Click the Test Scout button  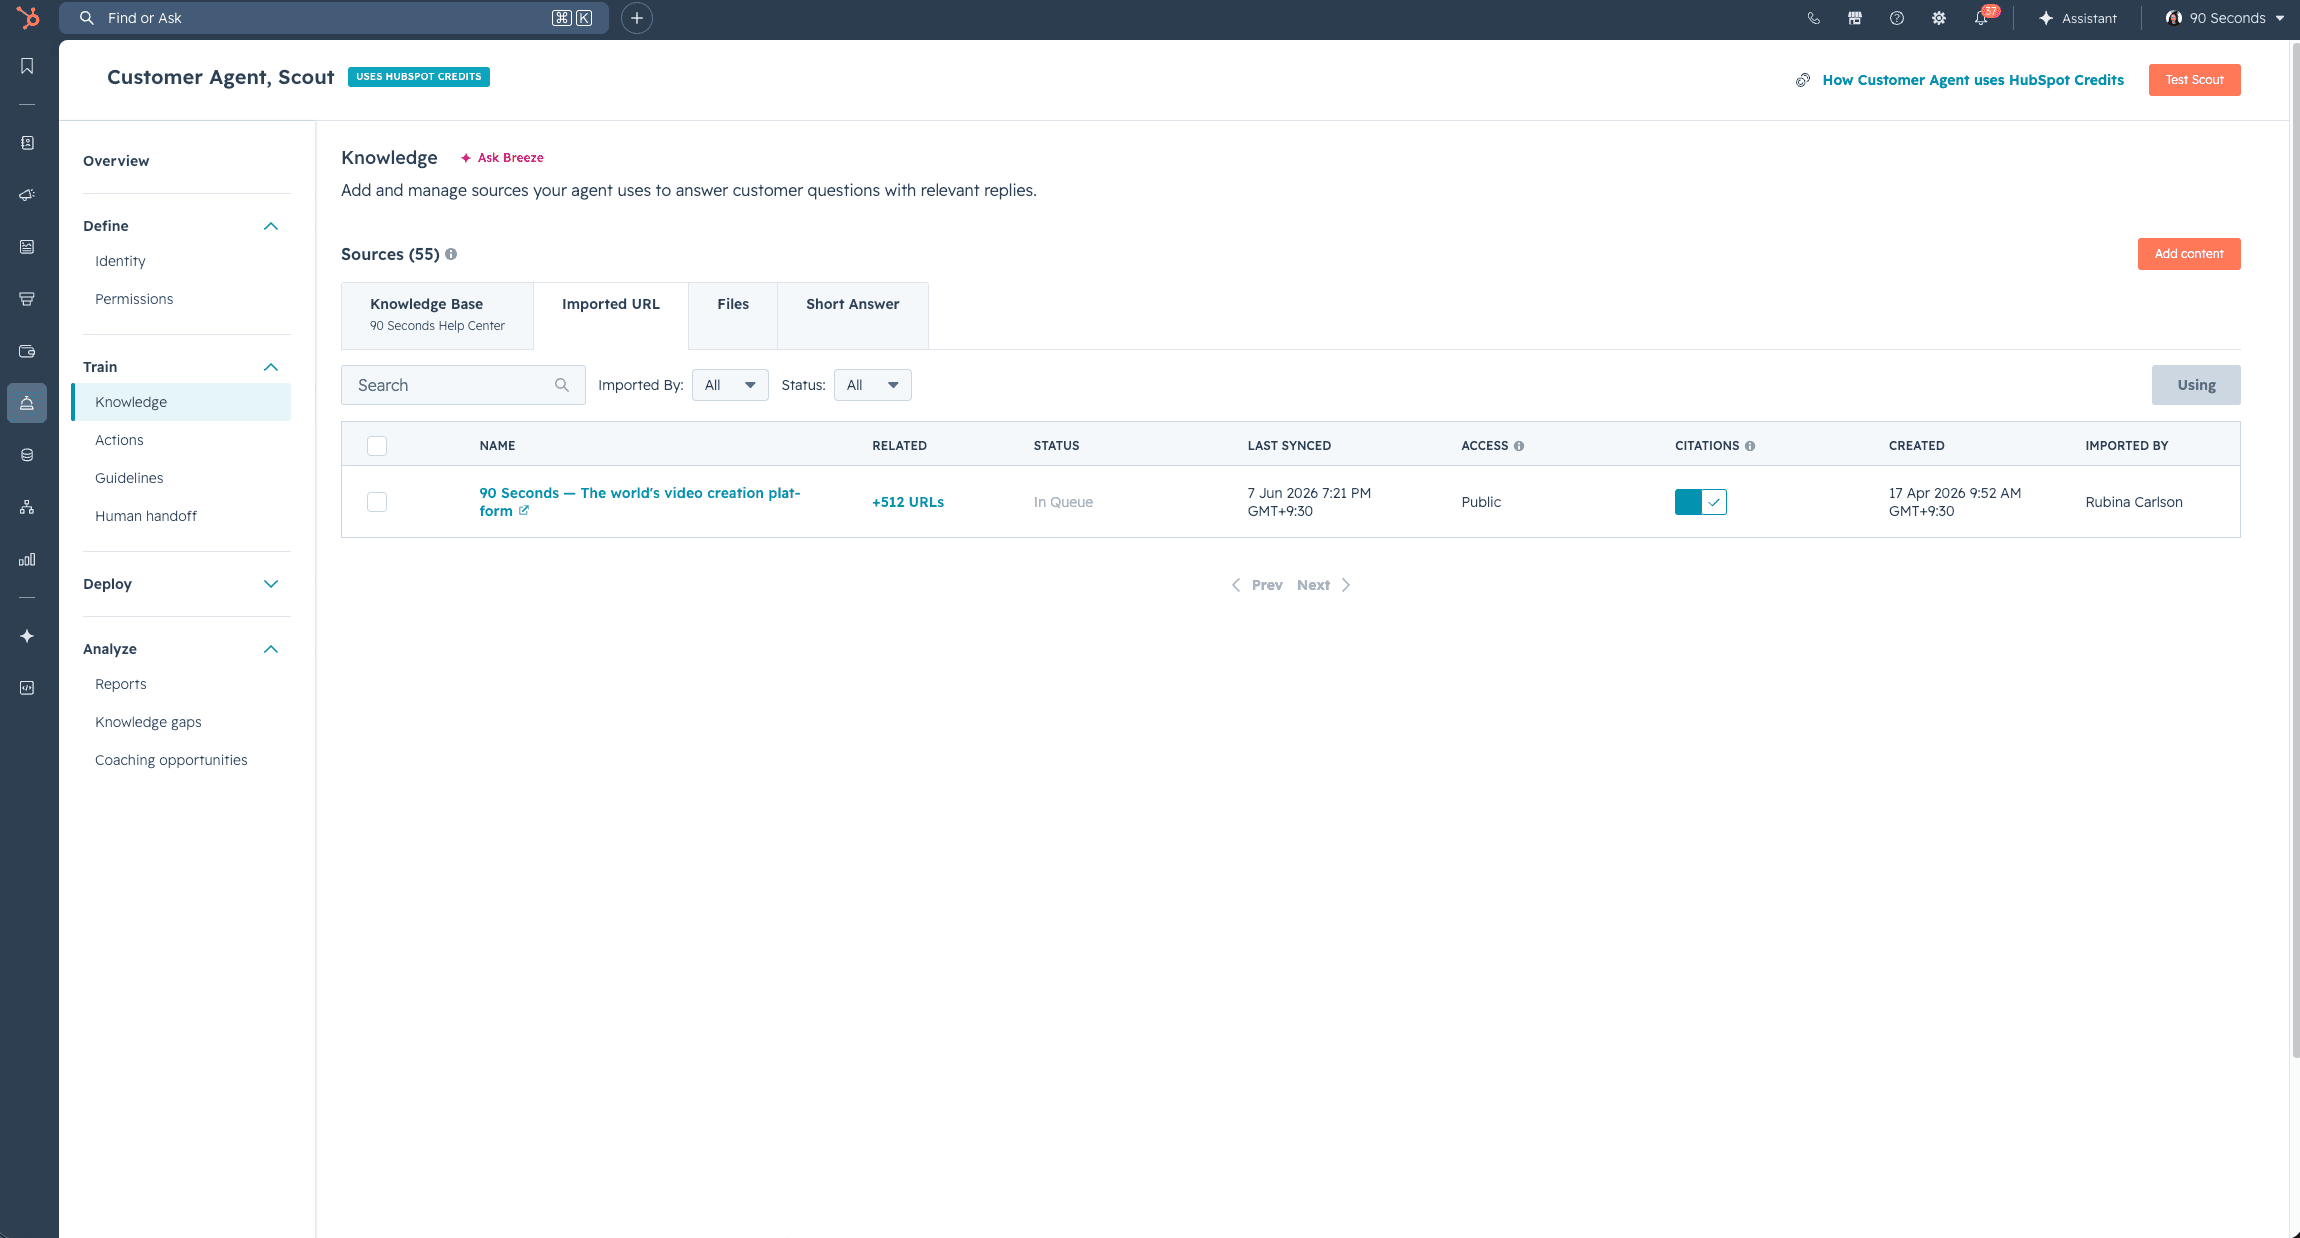2194,80
